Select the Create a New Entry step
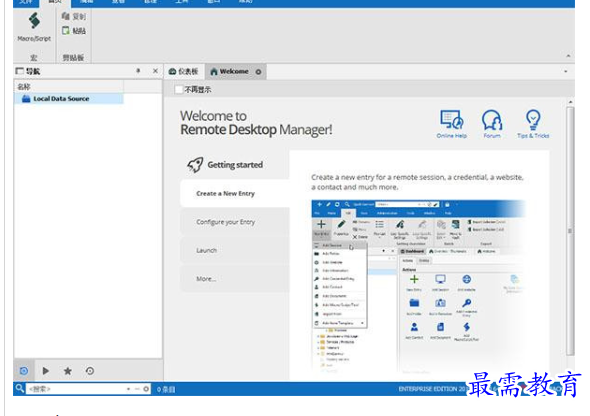The height and width of the screenshot is (416, 590). [x=235, y=193]
